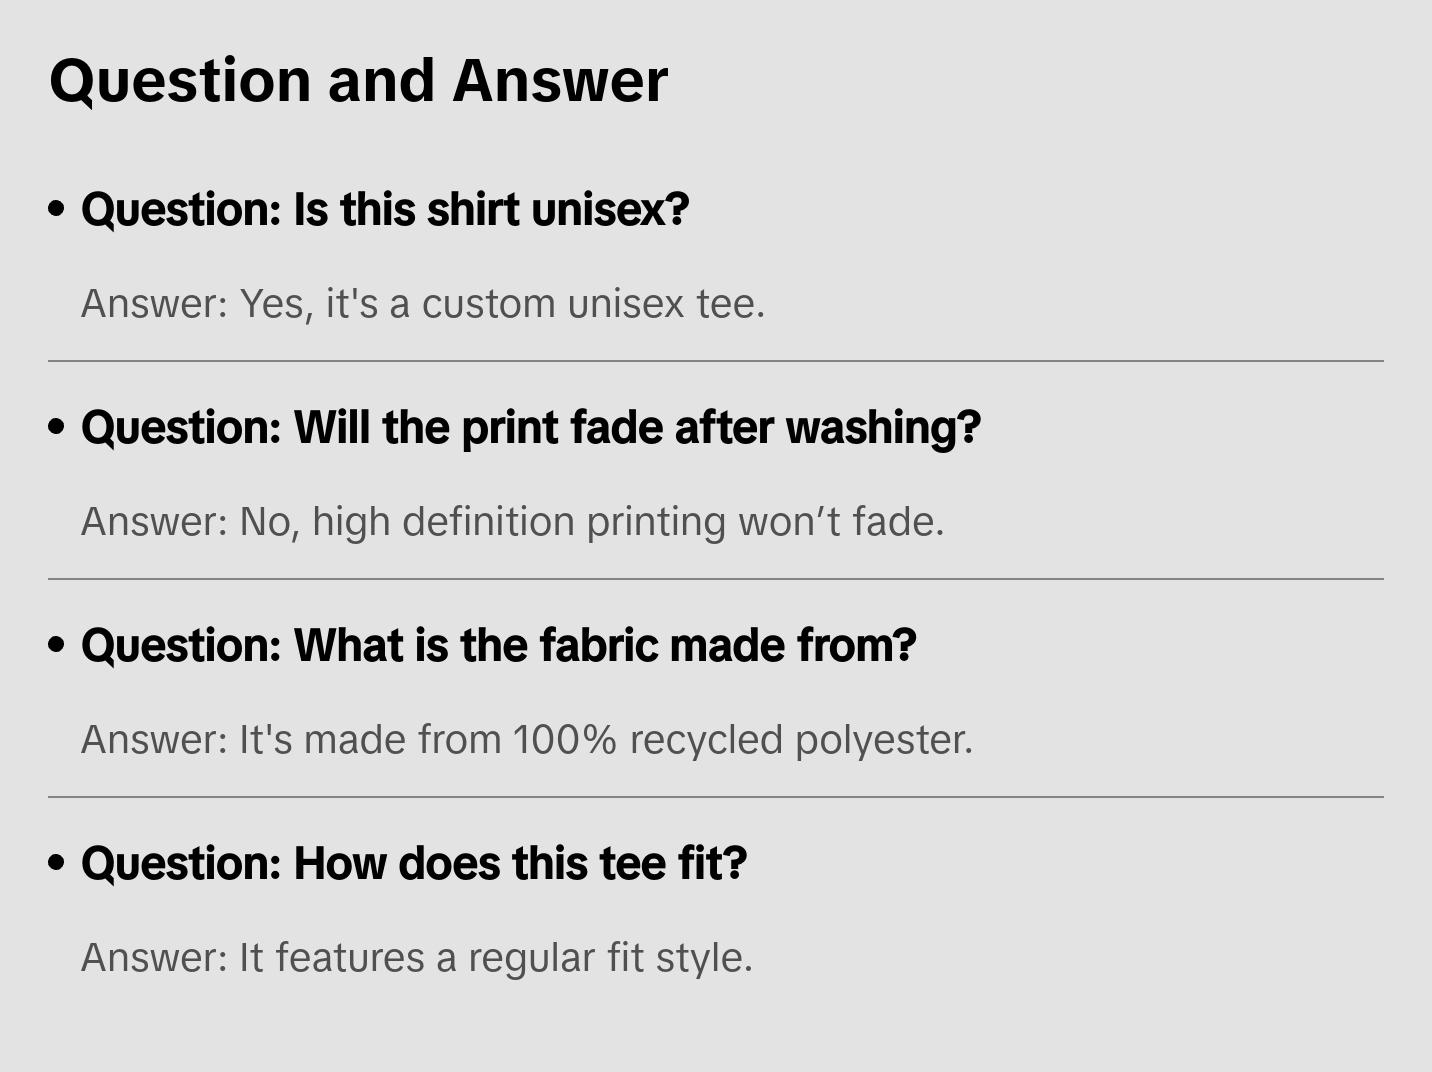Viewport: 1432px width, 1072px height.
Task: Click the custom unisex tee answer
Action: [422, 304]
